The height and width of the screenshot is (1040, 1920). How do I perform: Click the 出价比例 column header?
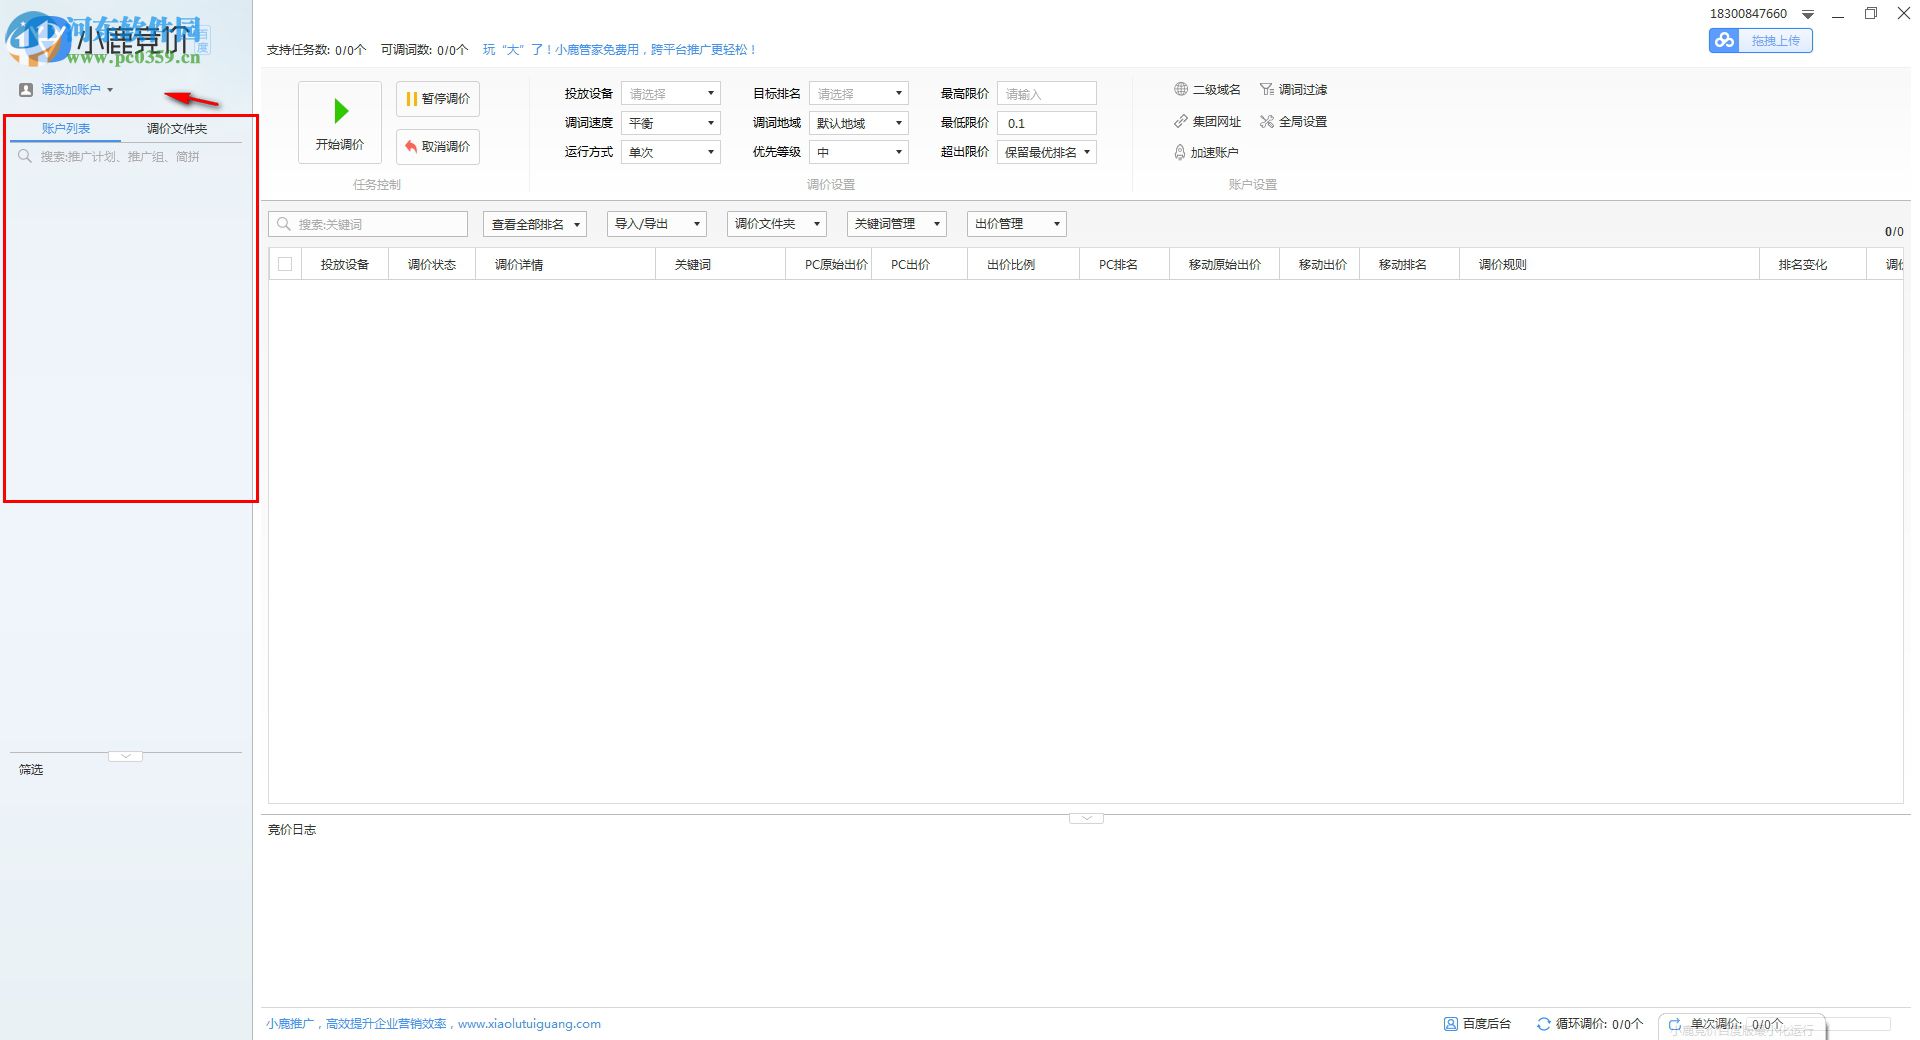1024,265
